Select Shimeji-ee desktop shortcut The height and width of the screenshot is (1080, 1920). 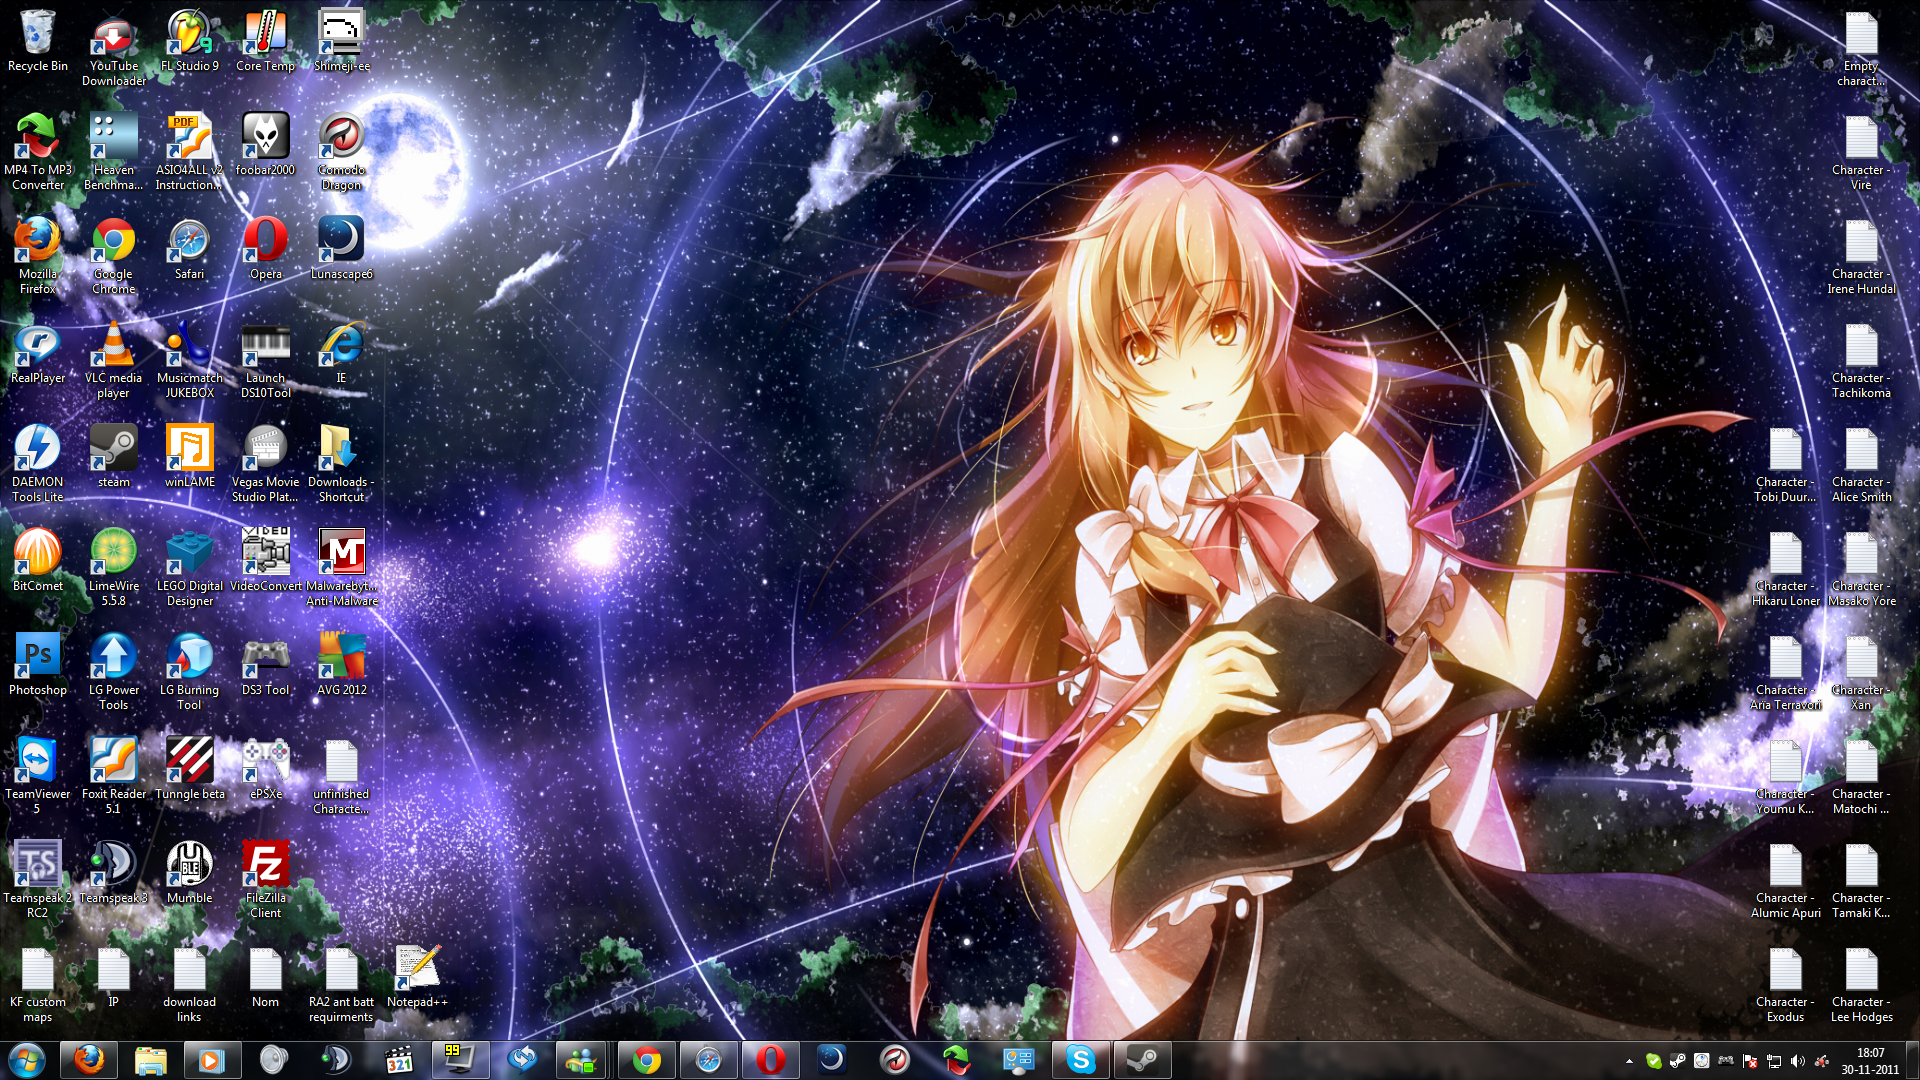tap(342, 40)
